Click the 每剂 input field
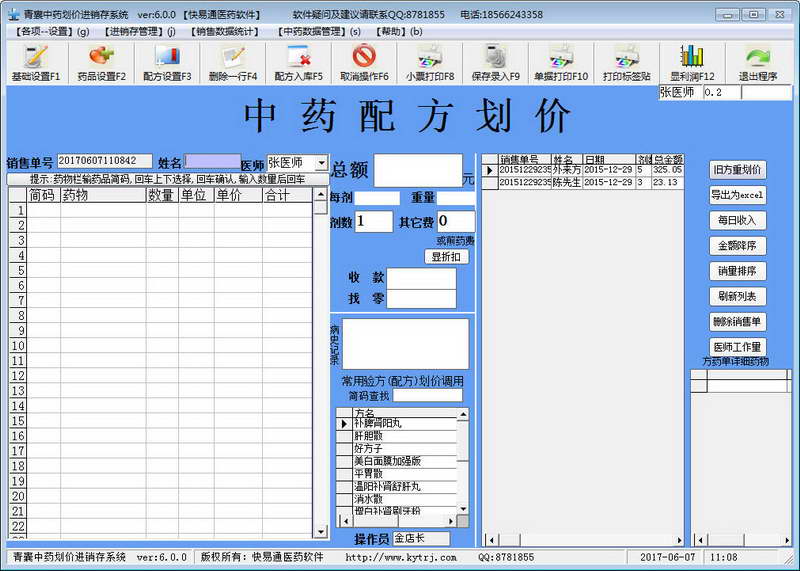 pos(377,198)
